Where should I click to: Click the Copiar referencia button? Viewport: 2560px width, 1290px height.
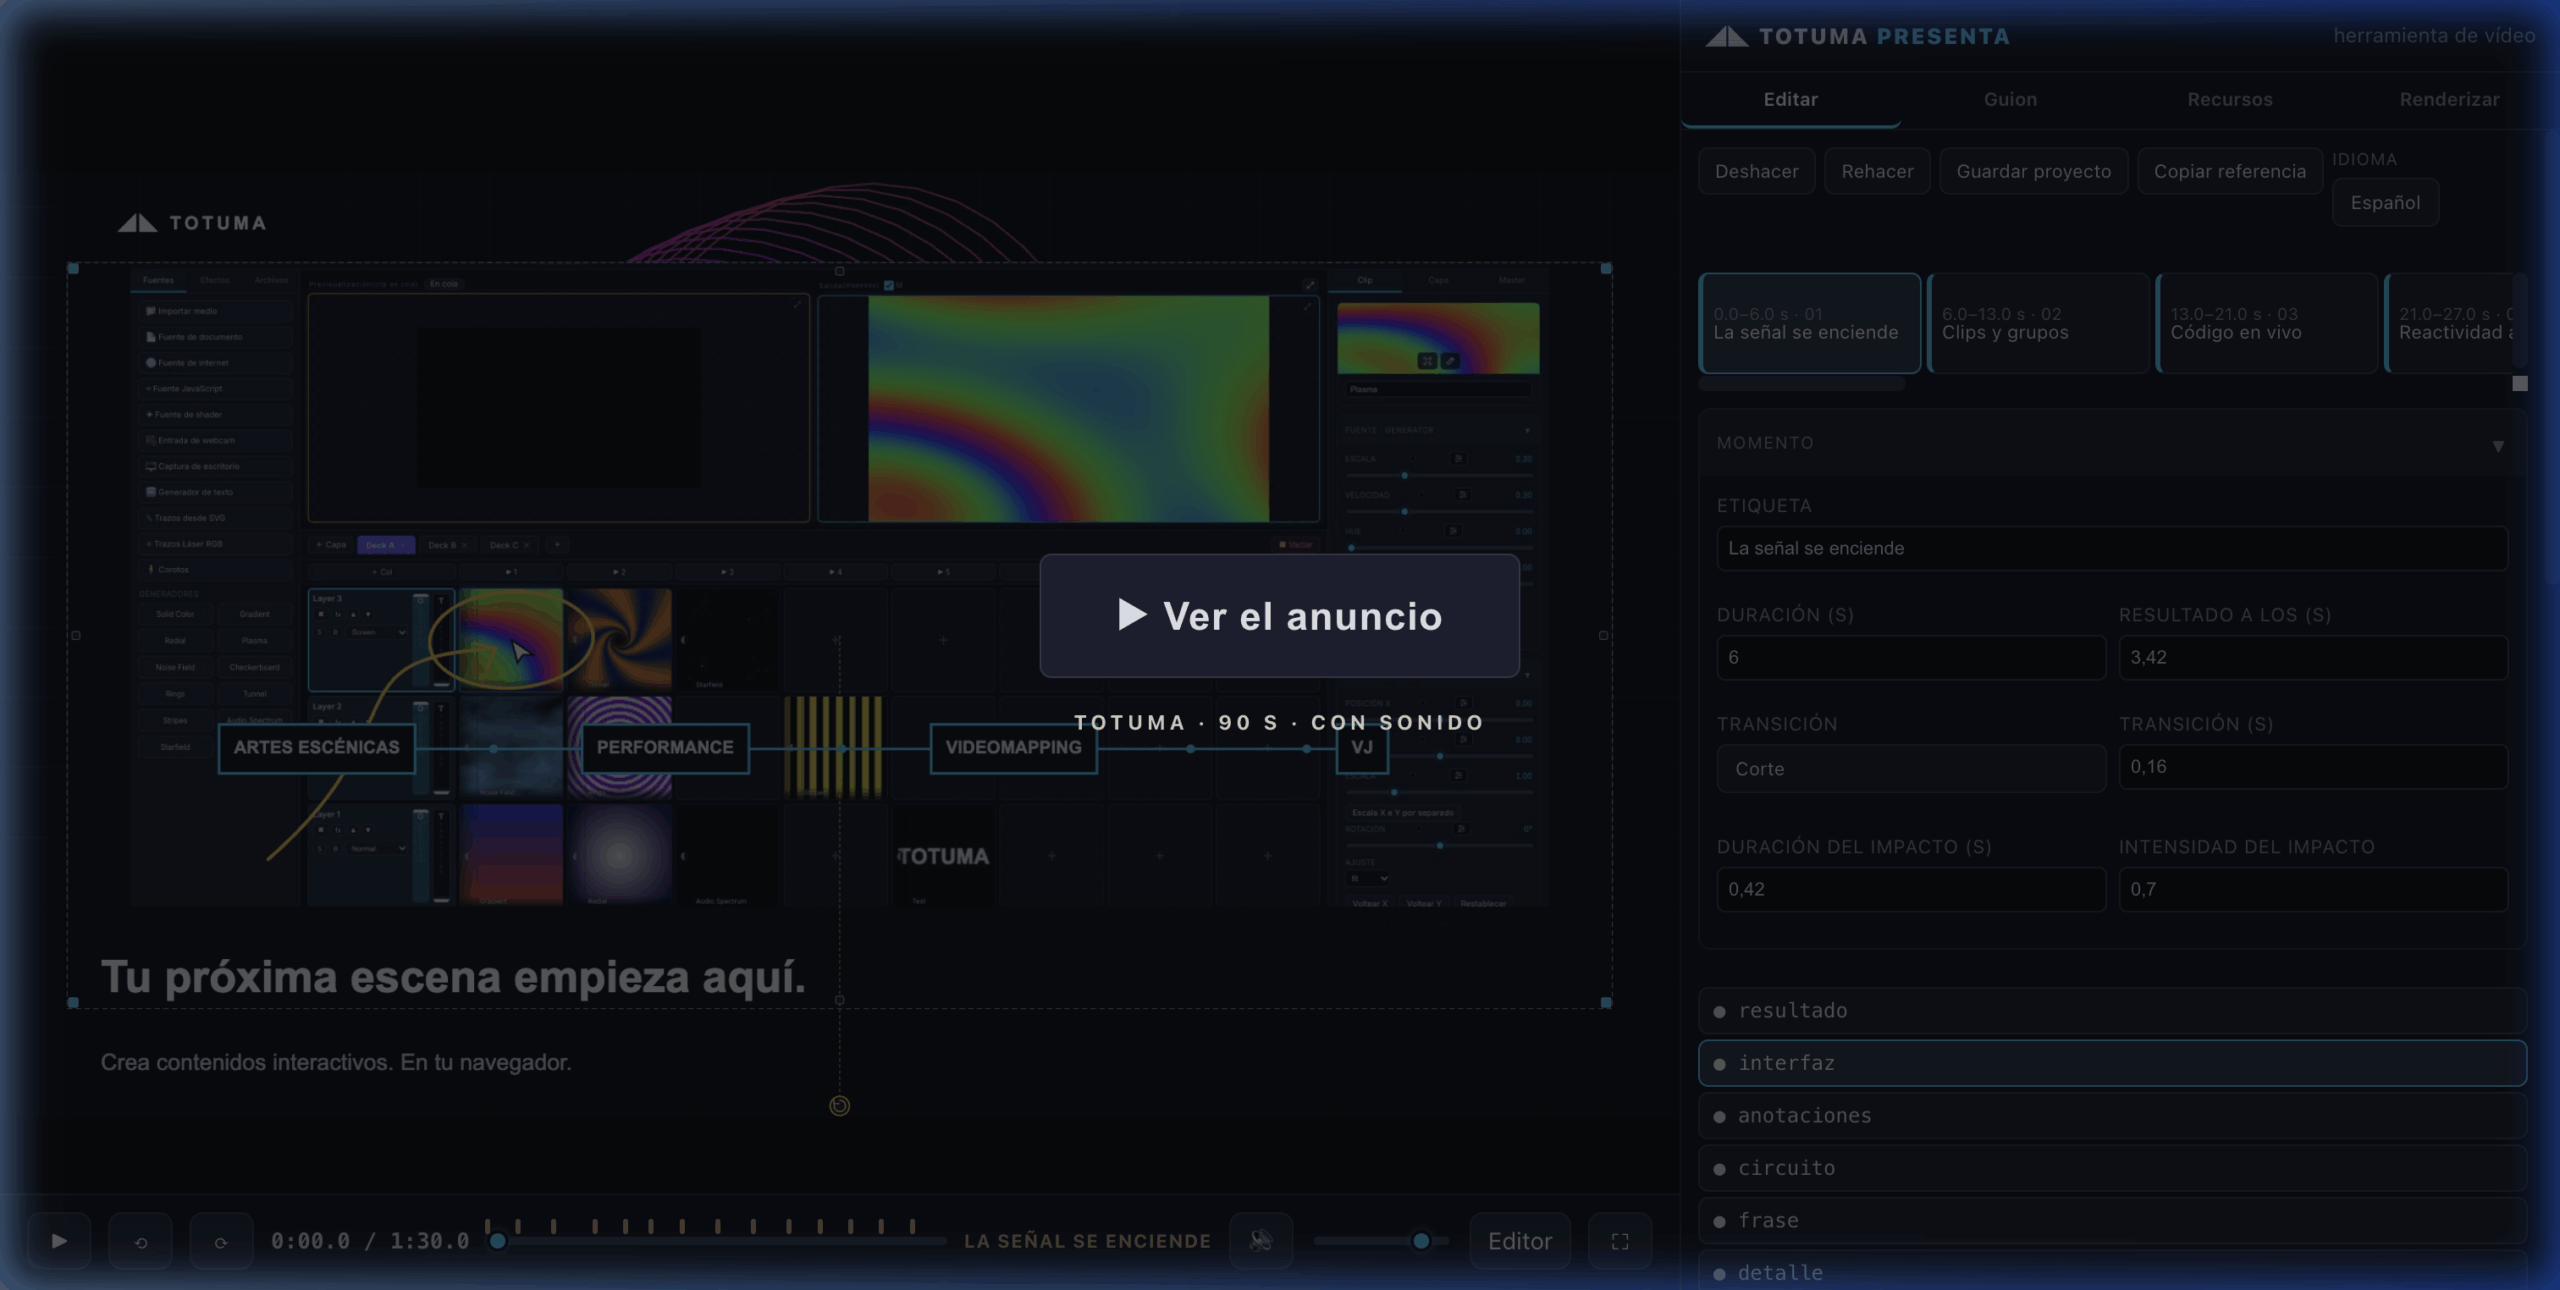click(2229, 171)
